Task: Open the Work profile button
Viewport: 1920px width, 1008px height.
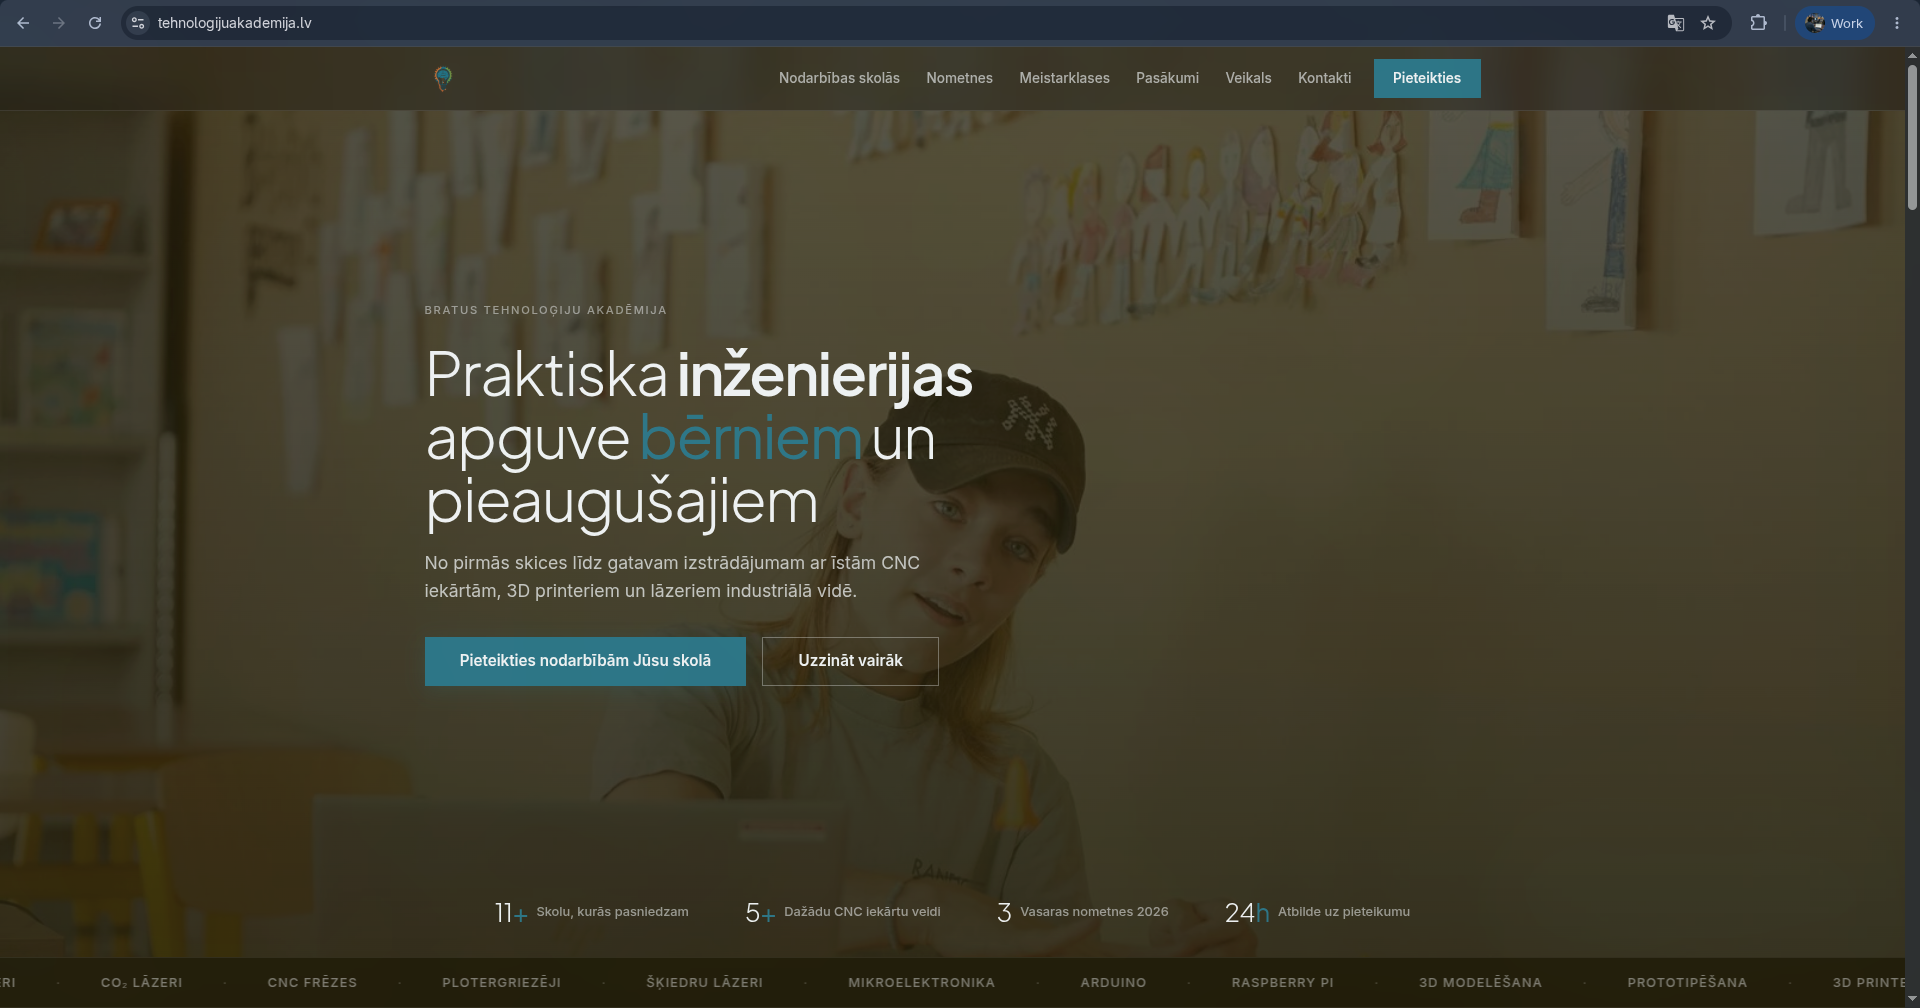Action: pos(1834,23)
